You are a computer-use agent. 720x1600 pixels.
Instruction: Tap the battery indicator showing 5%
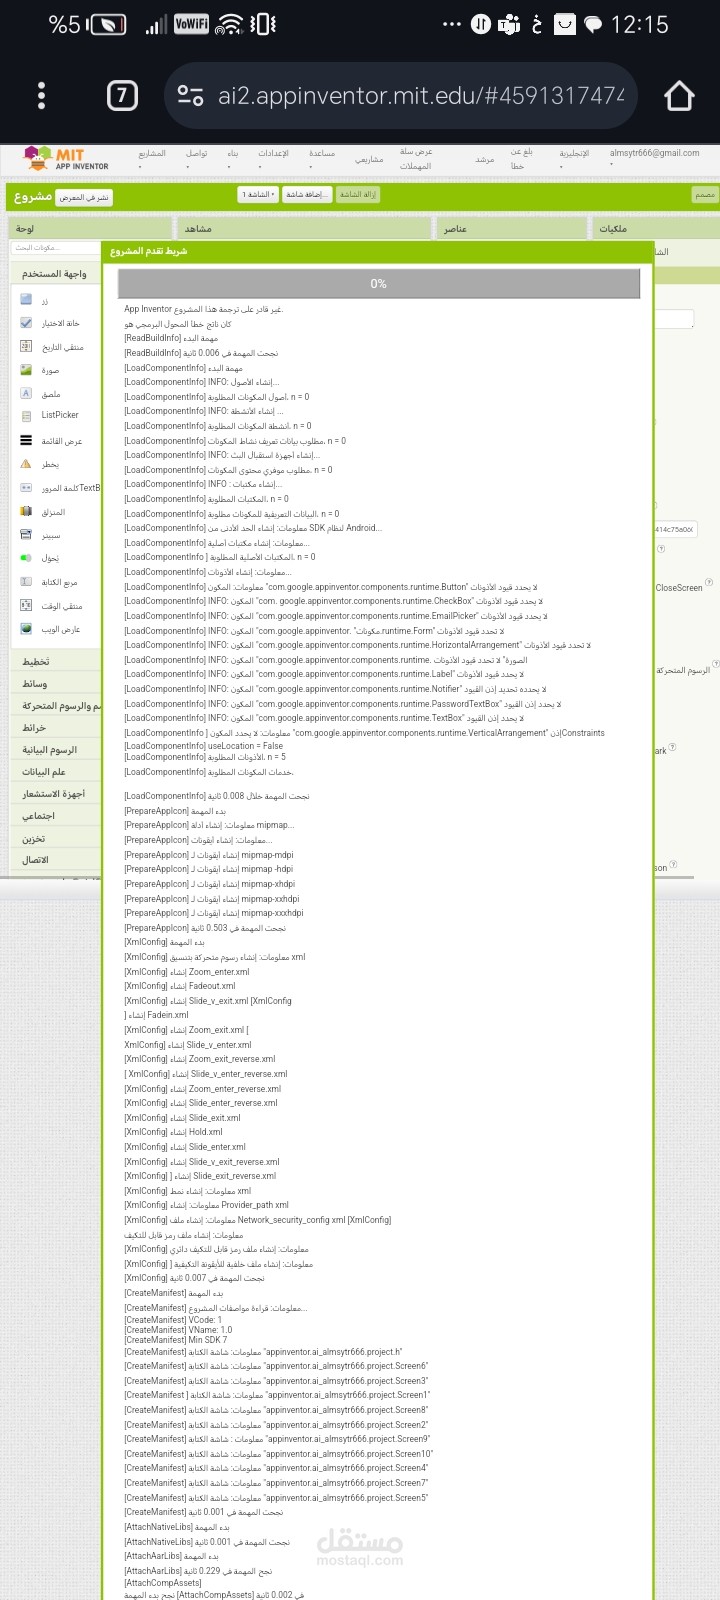pos(87,24)
